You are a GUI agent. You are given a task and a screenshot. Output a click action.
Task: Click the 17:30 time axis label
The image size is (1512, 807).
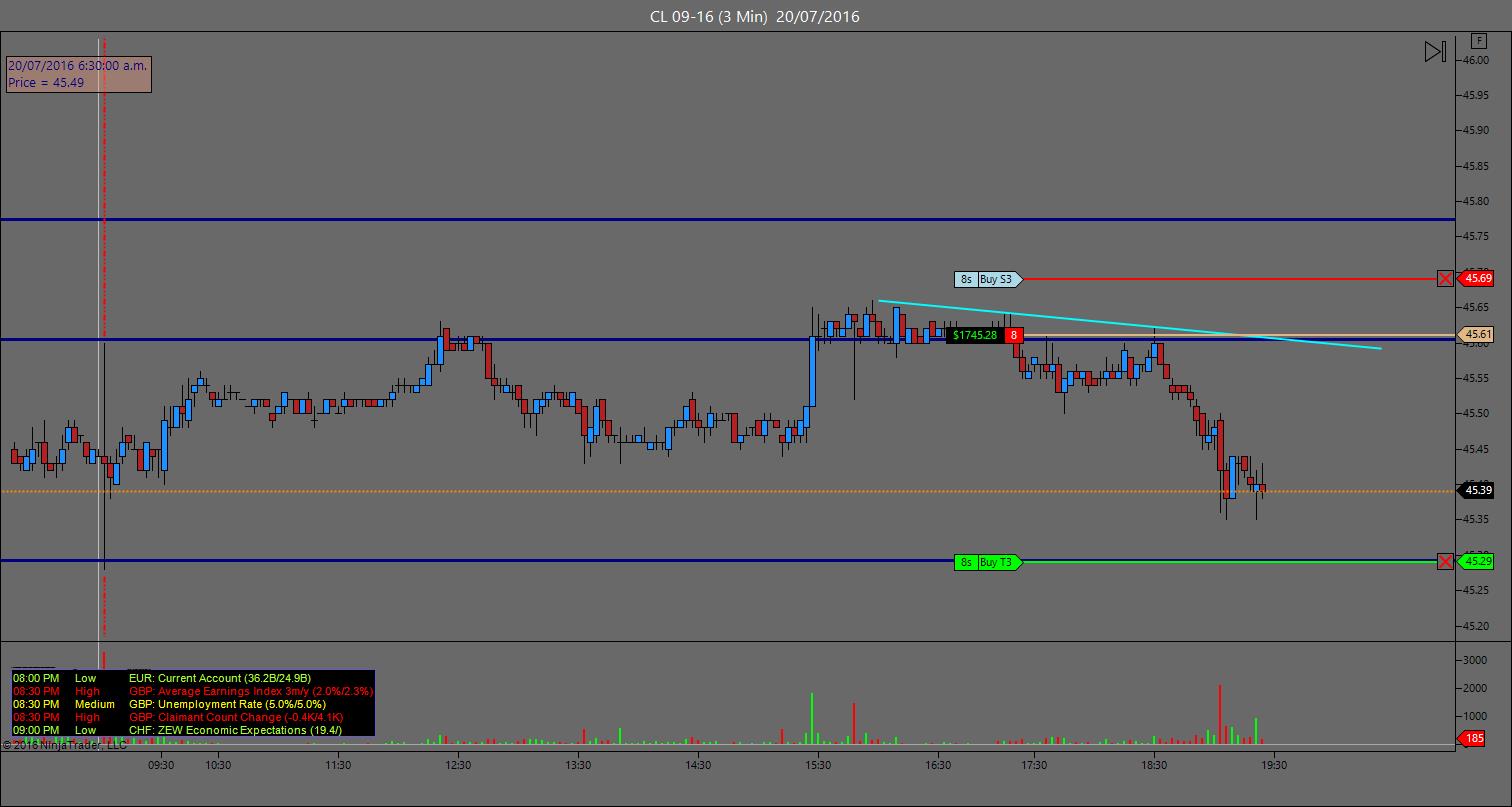click(x=1034, y=765)
